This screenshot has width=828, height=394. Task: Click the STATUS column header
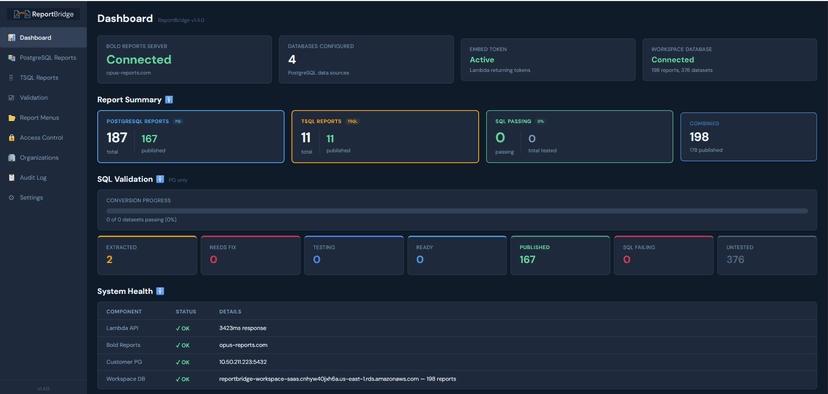(x=186, y=312)
